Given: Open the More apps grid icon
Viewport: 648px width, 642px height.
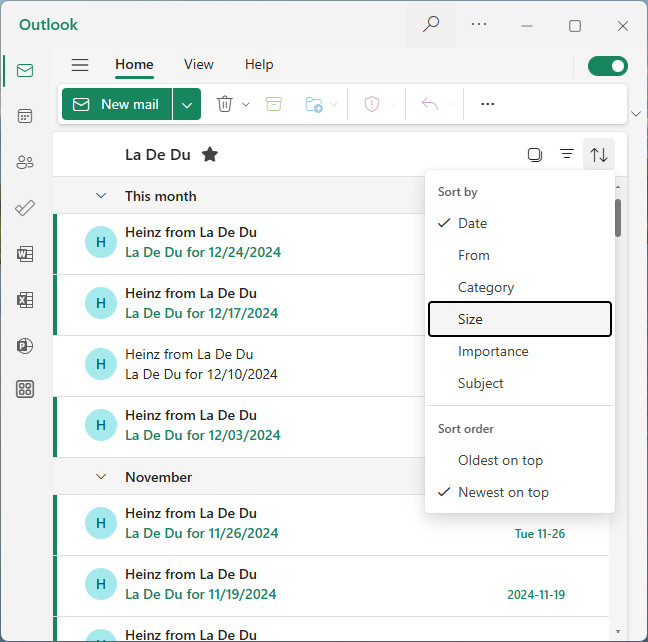Looking at the screenshot, I should coord(25,389).
